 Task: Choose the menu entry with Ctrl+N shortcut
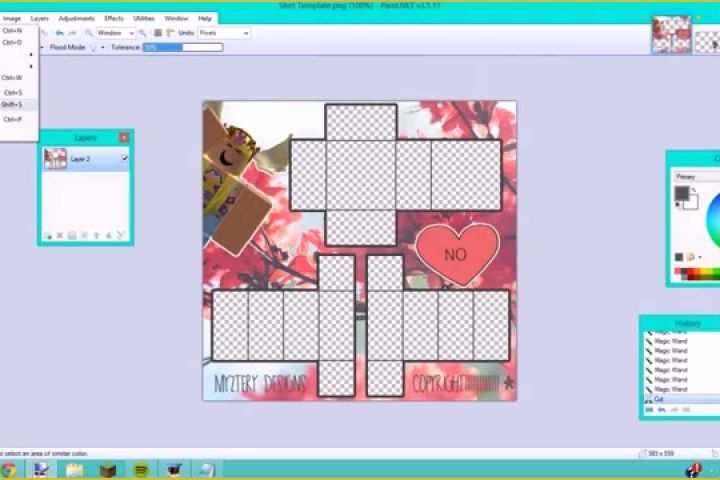click(x=18, y=31)
